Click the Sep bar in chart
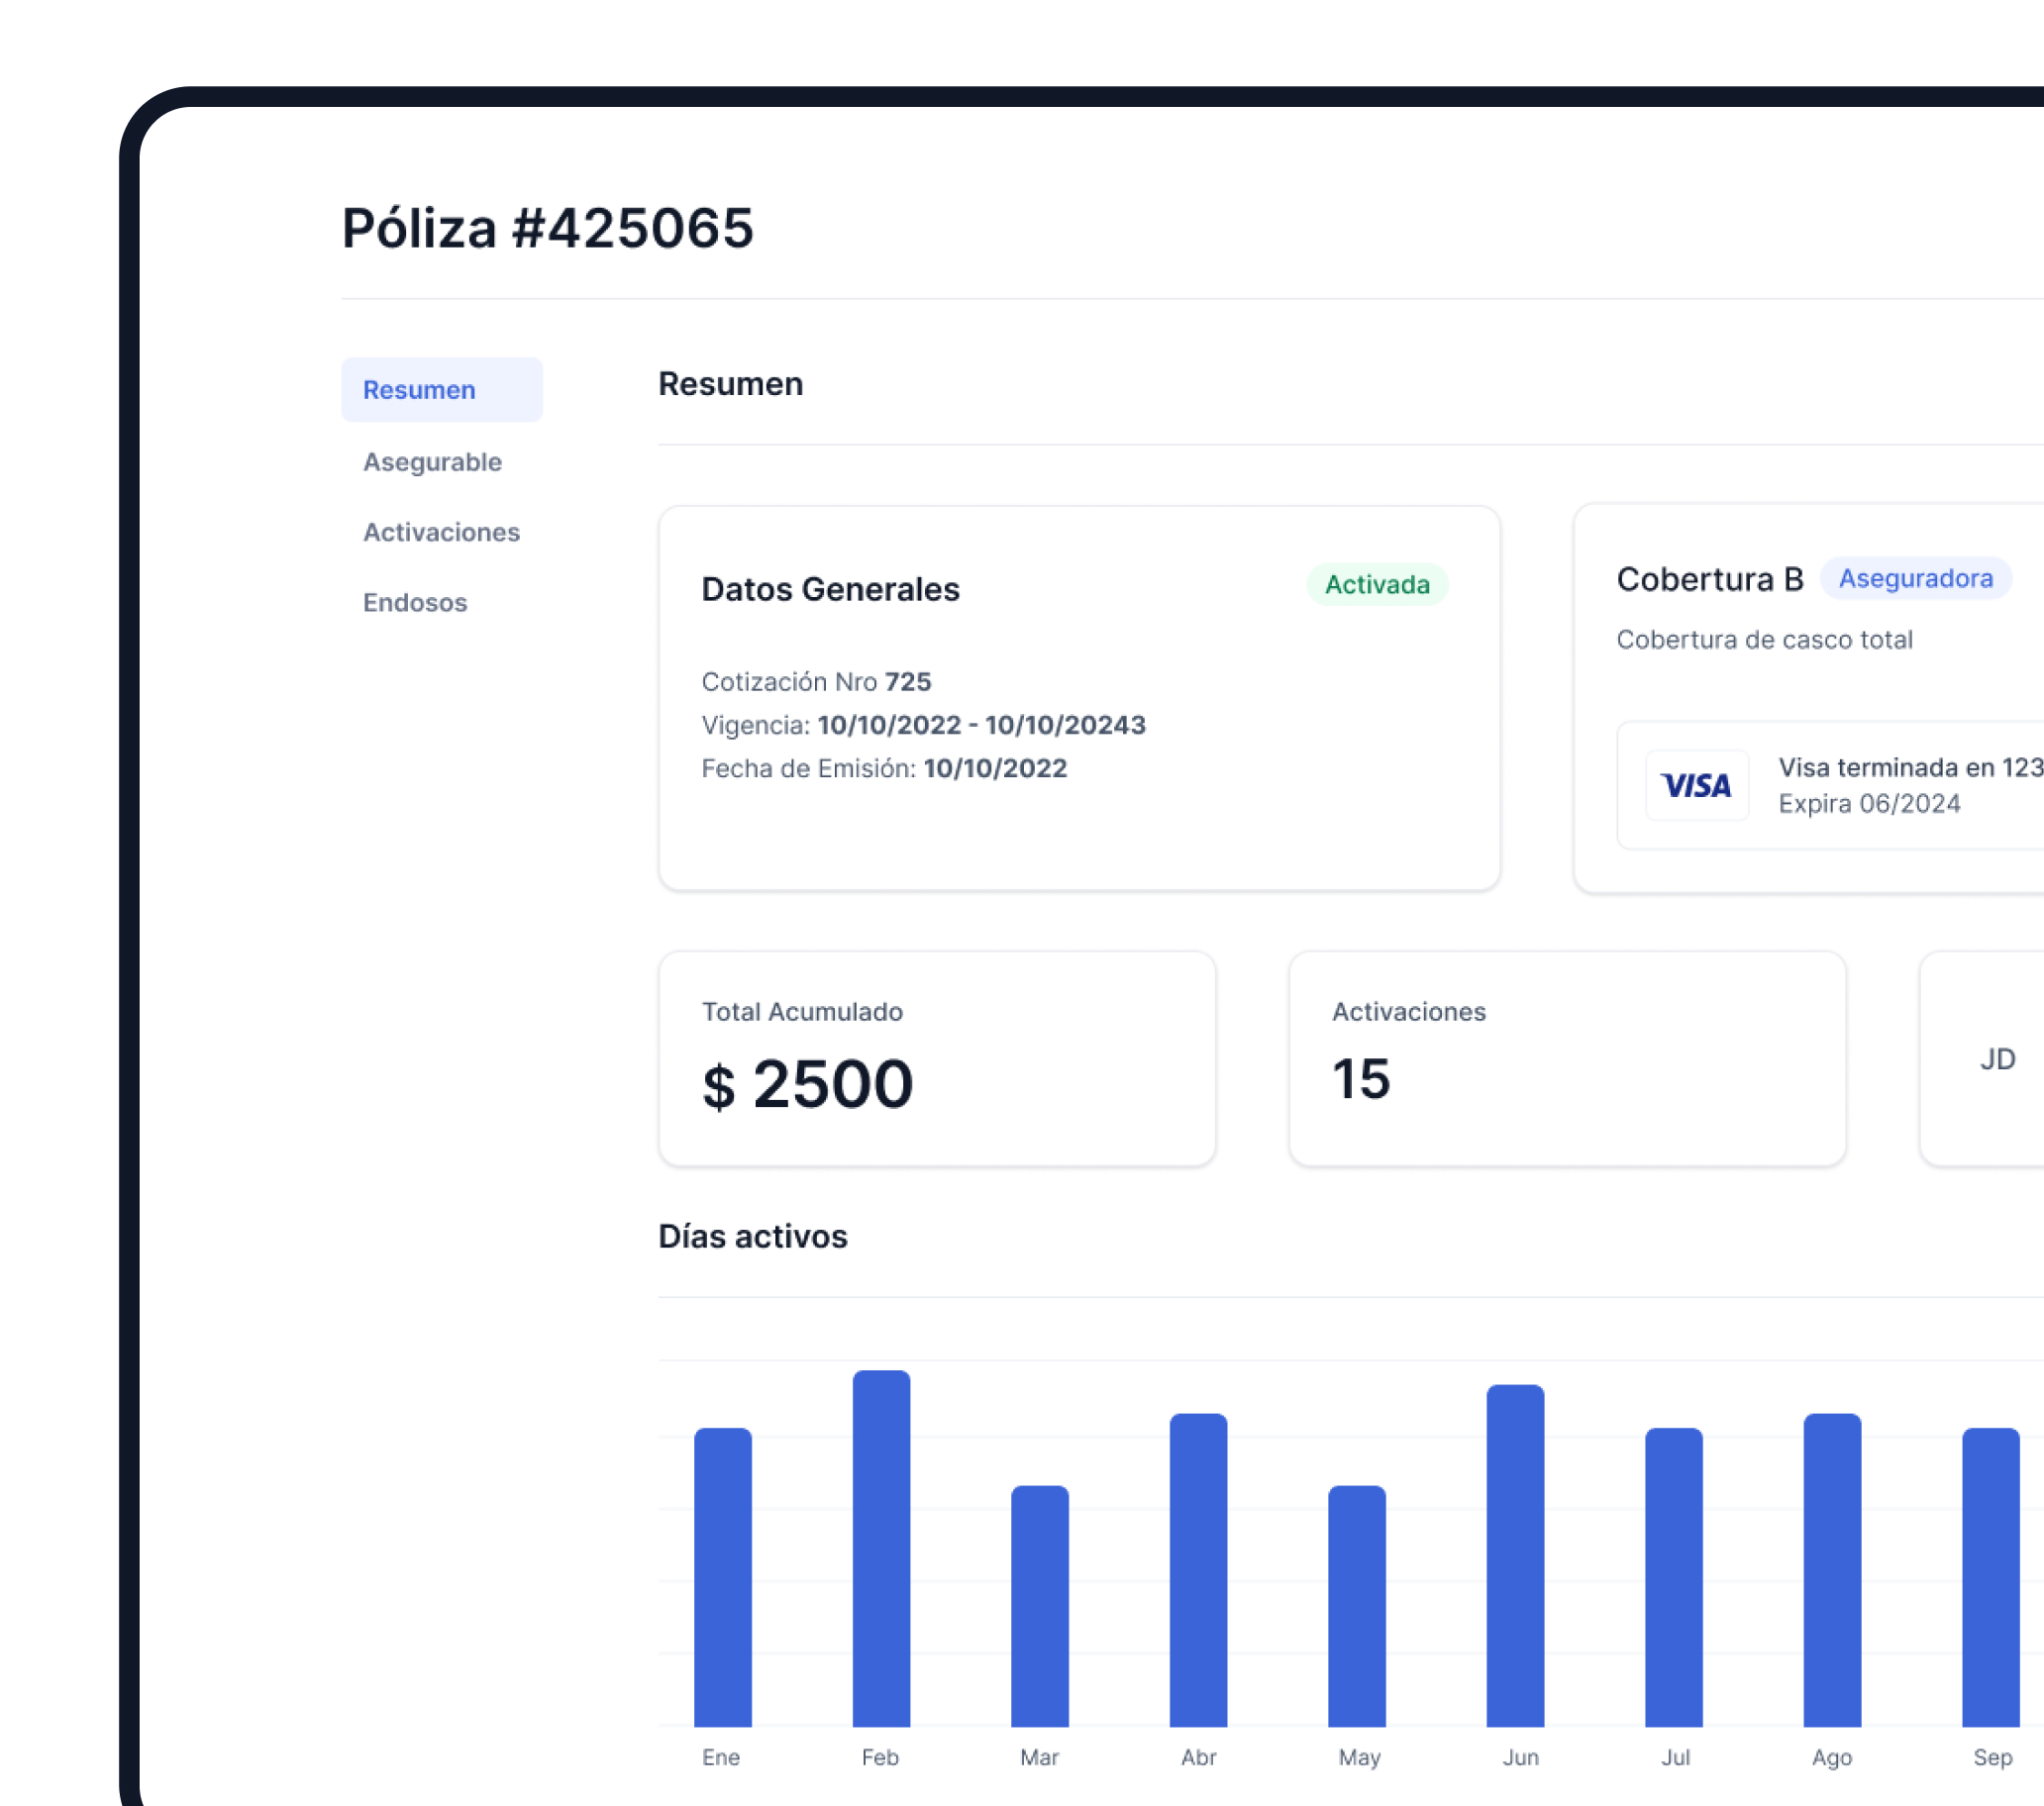The height and width of the screenshot is (1806, 2044). point(1990,1576)
